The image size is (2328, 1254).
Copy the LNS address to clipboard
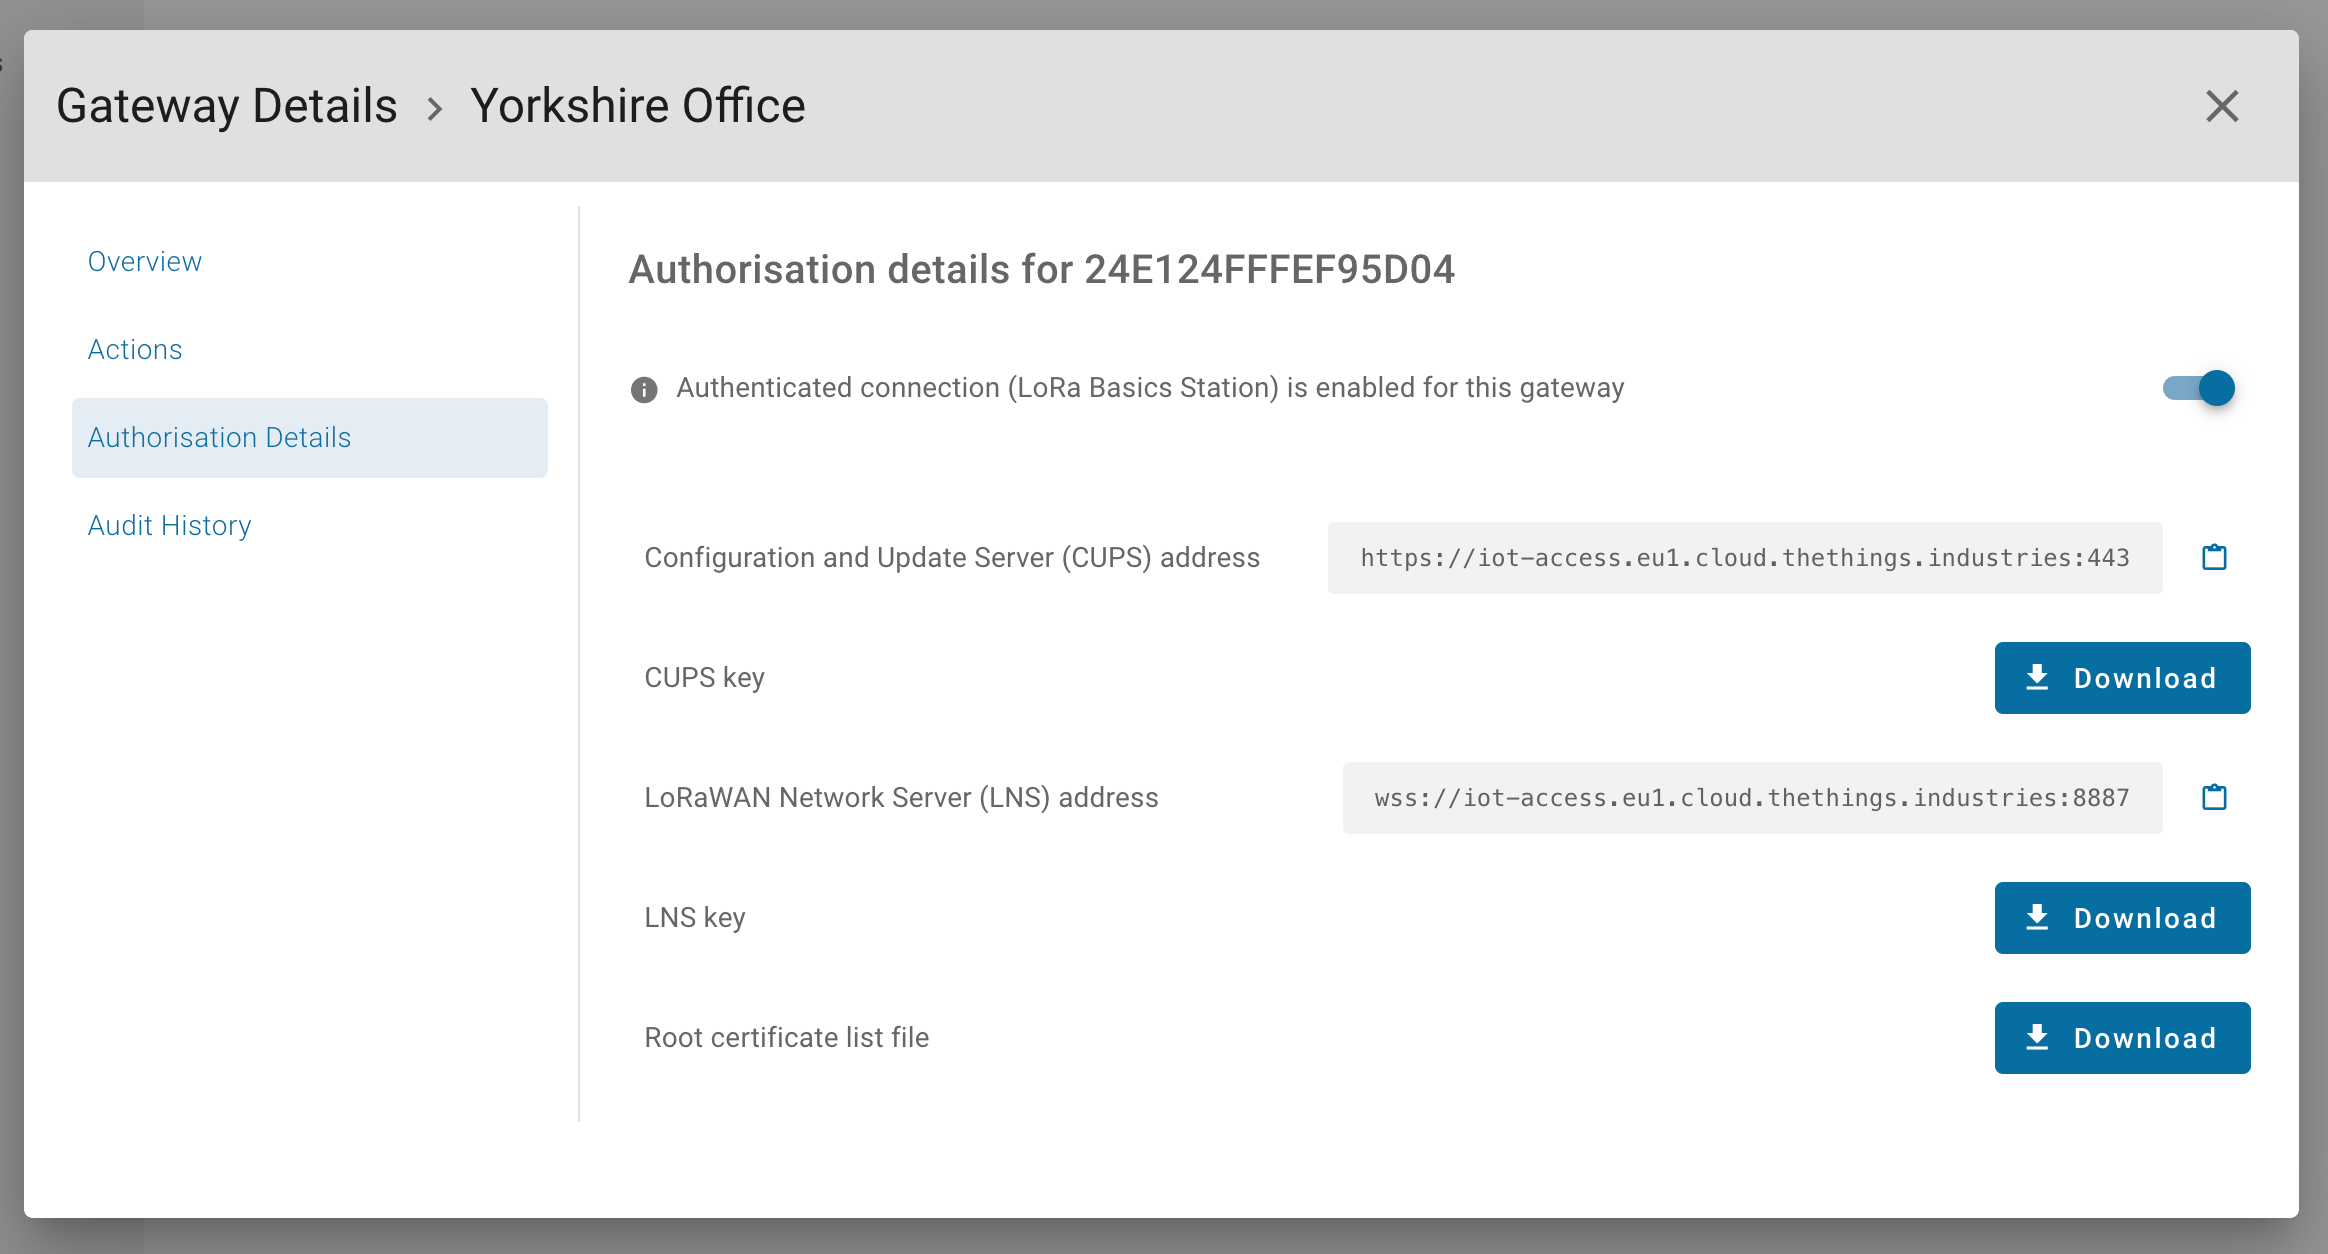(2214, 797)
